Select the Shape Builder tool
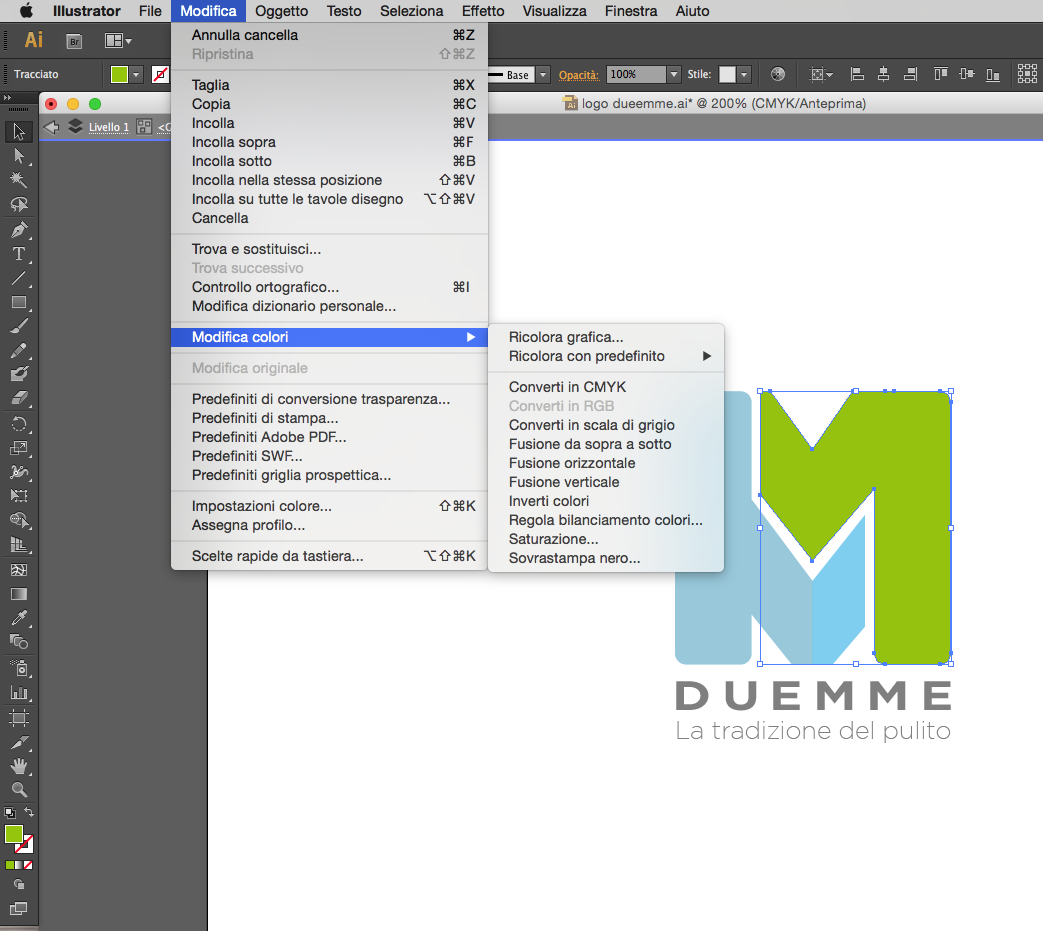The image size is (1043, 931). [x=19, y=520]
